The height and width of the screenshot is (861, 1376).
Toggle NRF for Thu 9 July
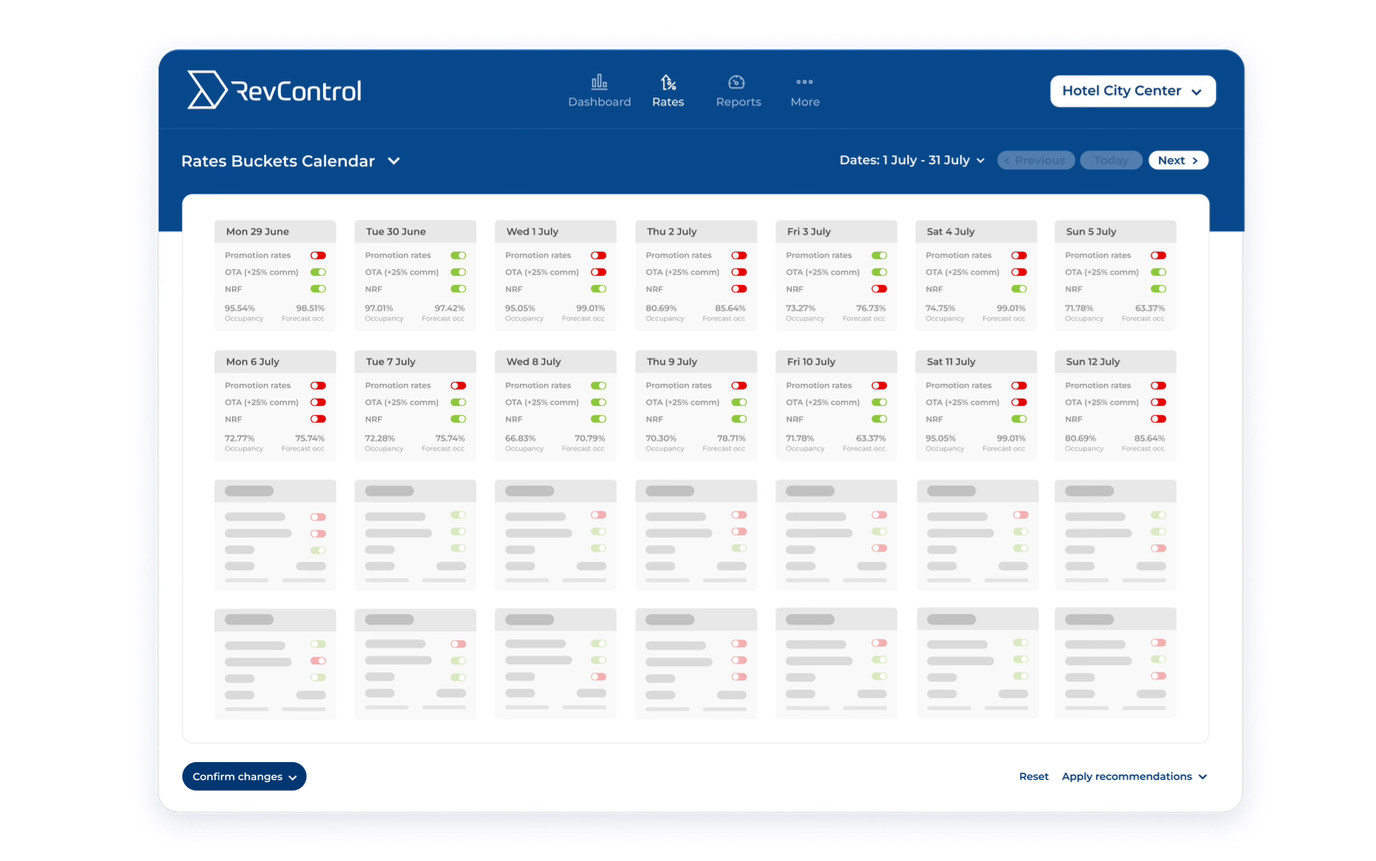pyautogui.click(x=739, y=419)
